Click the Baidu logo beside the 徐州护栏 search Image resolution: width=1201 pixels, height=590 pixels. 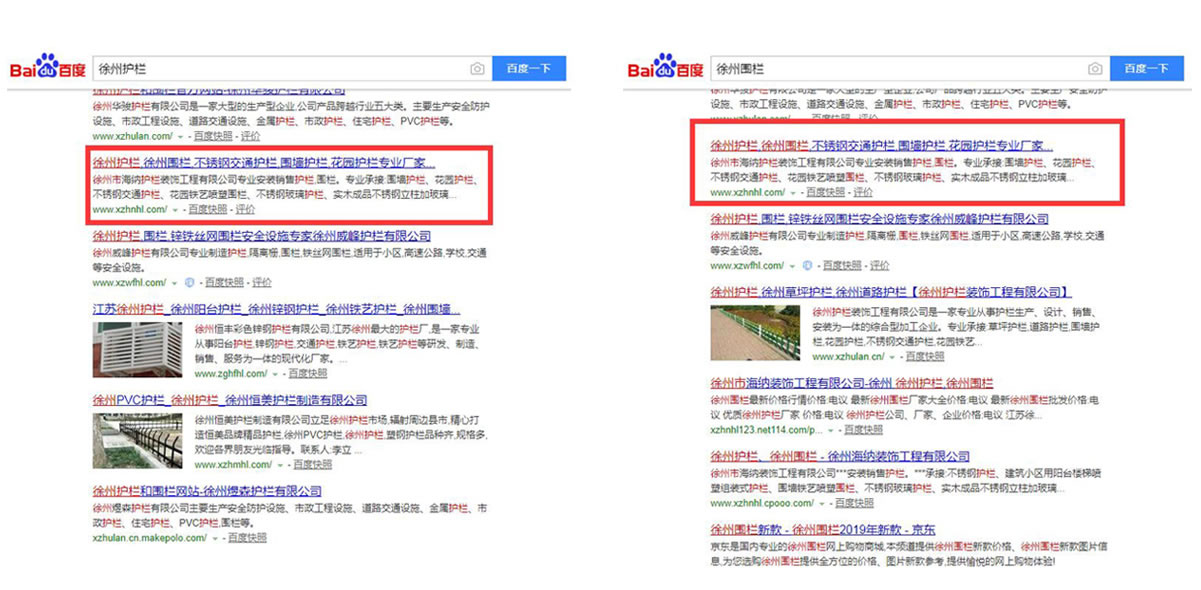click(x=47, y=68)
